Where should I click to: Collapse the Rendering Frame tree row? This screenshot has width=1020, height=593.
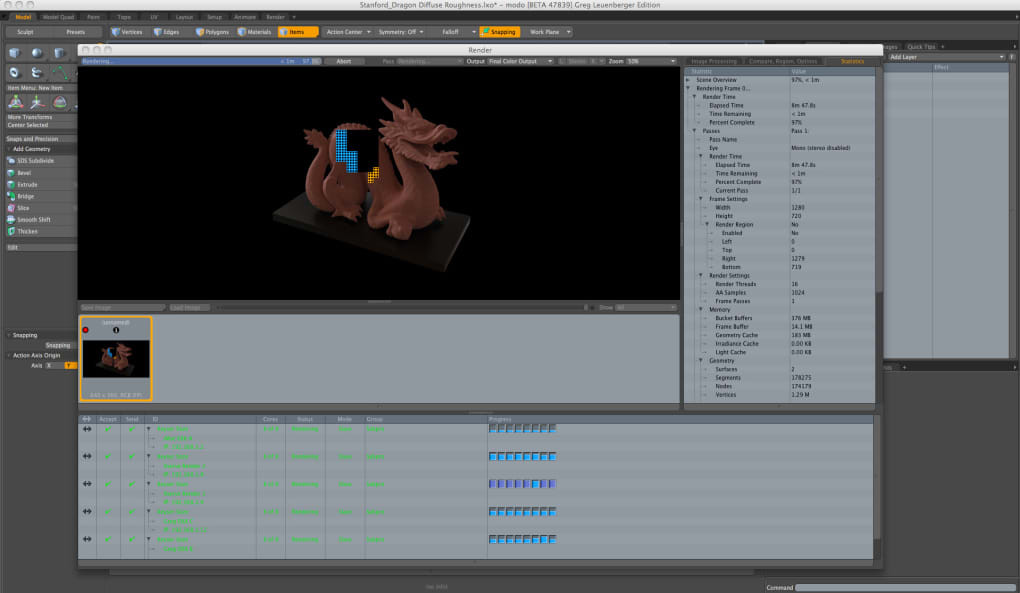click(x=688, y=88)
